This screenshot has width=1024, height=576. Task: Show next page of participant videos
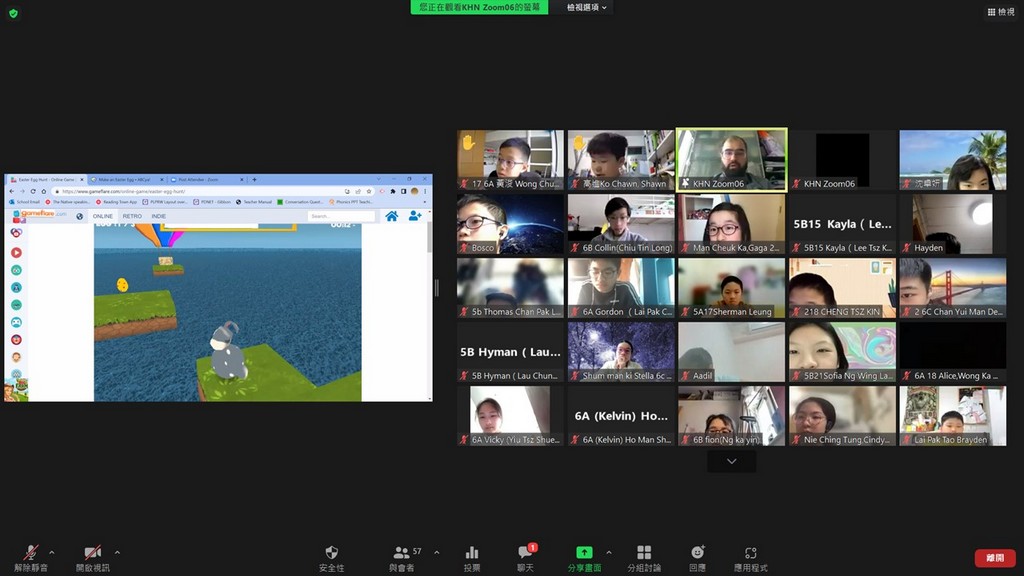[x=731, y=461]
